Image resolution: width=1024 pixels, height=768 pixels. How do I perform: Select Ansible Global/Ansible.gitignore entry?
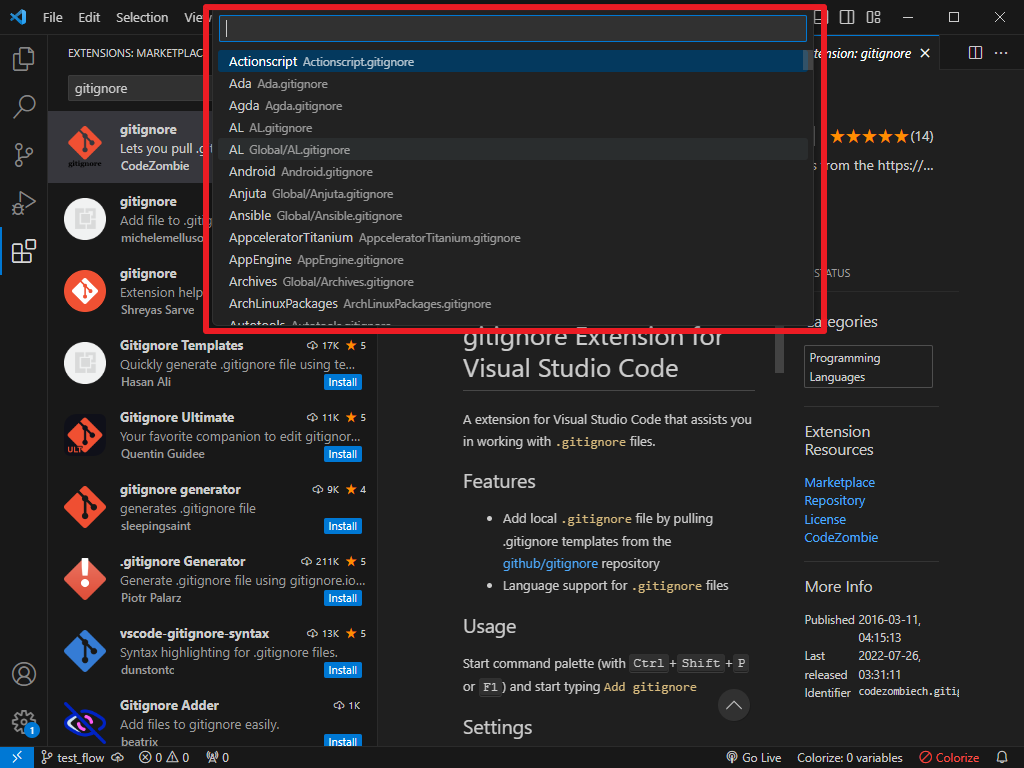(x=513, y=216)
